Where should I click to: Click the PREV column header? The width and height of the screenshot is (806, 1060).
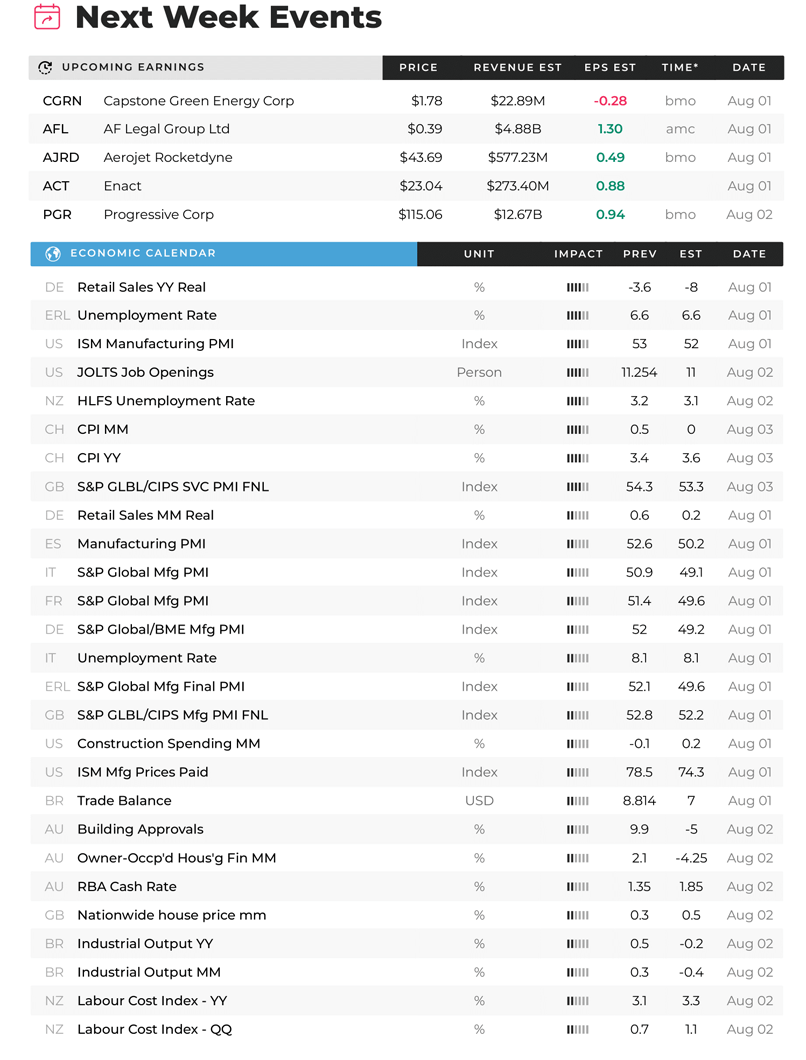[640, 254]
